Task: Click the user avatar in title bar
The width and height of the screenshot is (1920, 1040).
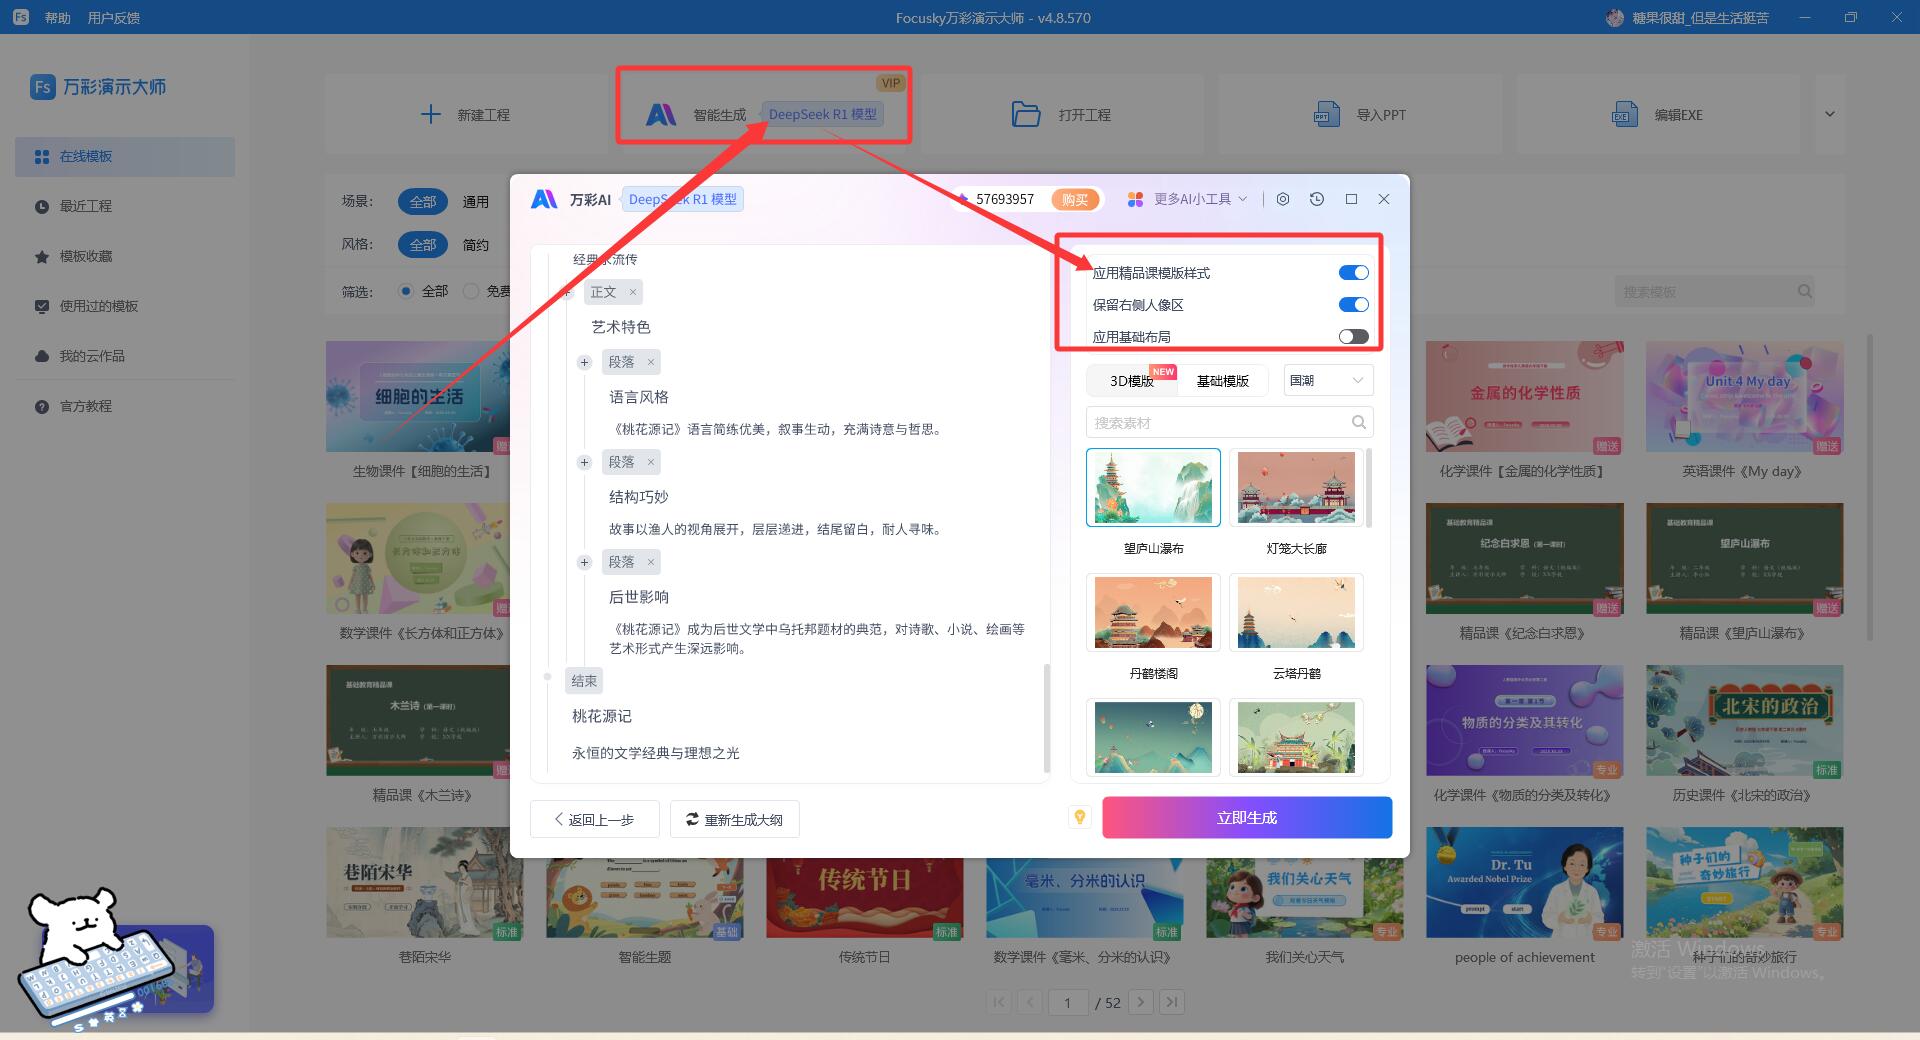Action: [x=1614, y=17]
